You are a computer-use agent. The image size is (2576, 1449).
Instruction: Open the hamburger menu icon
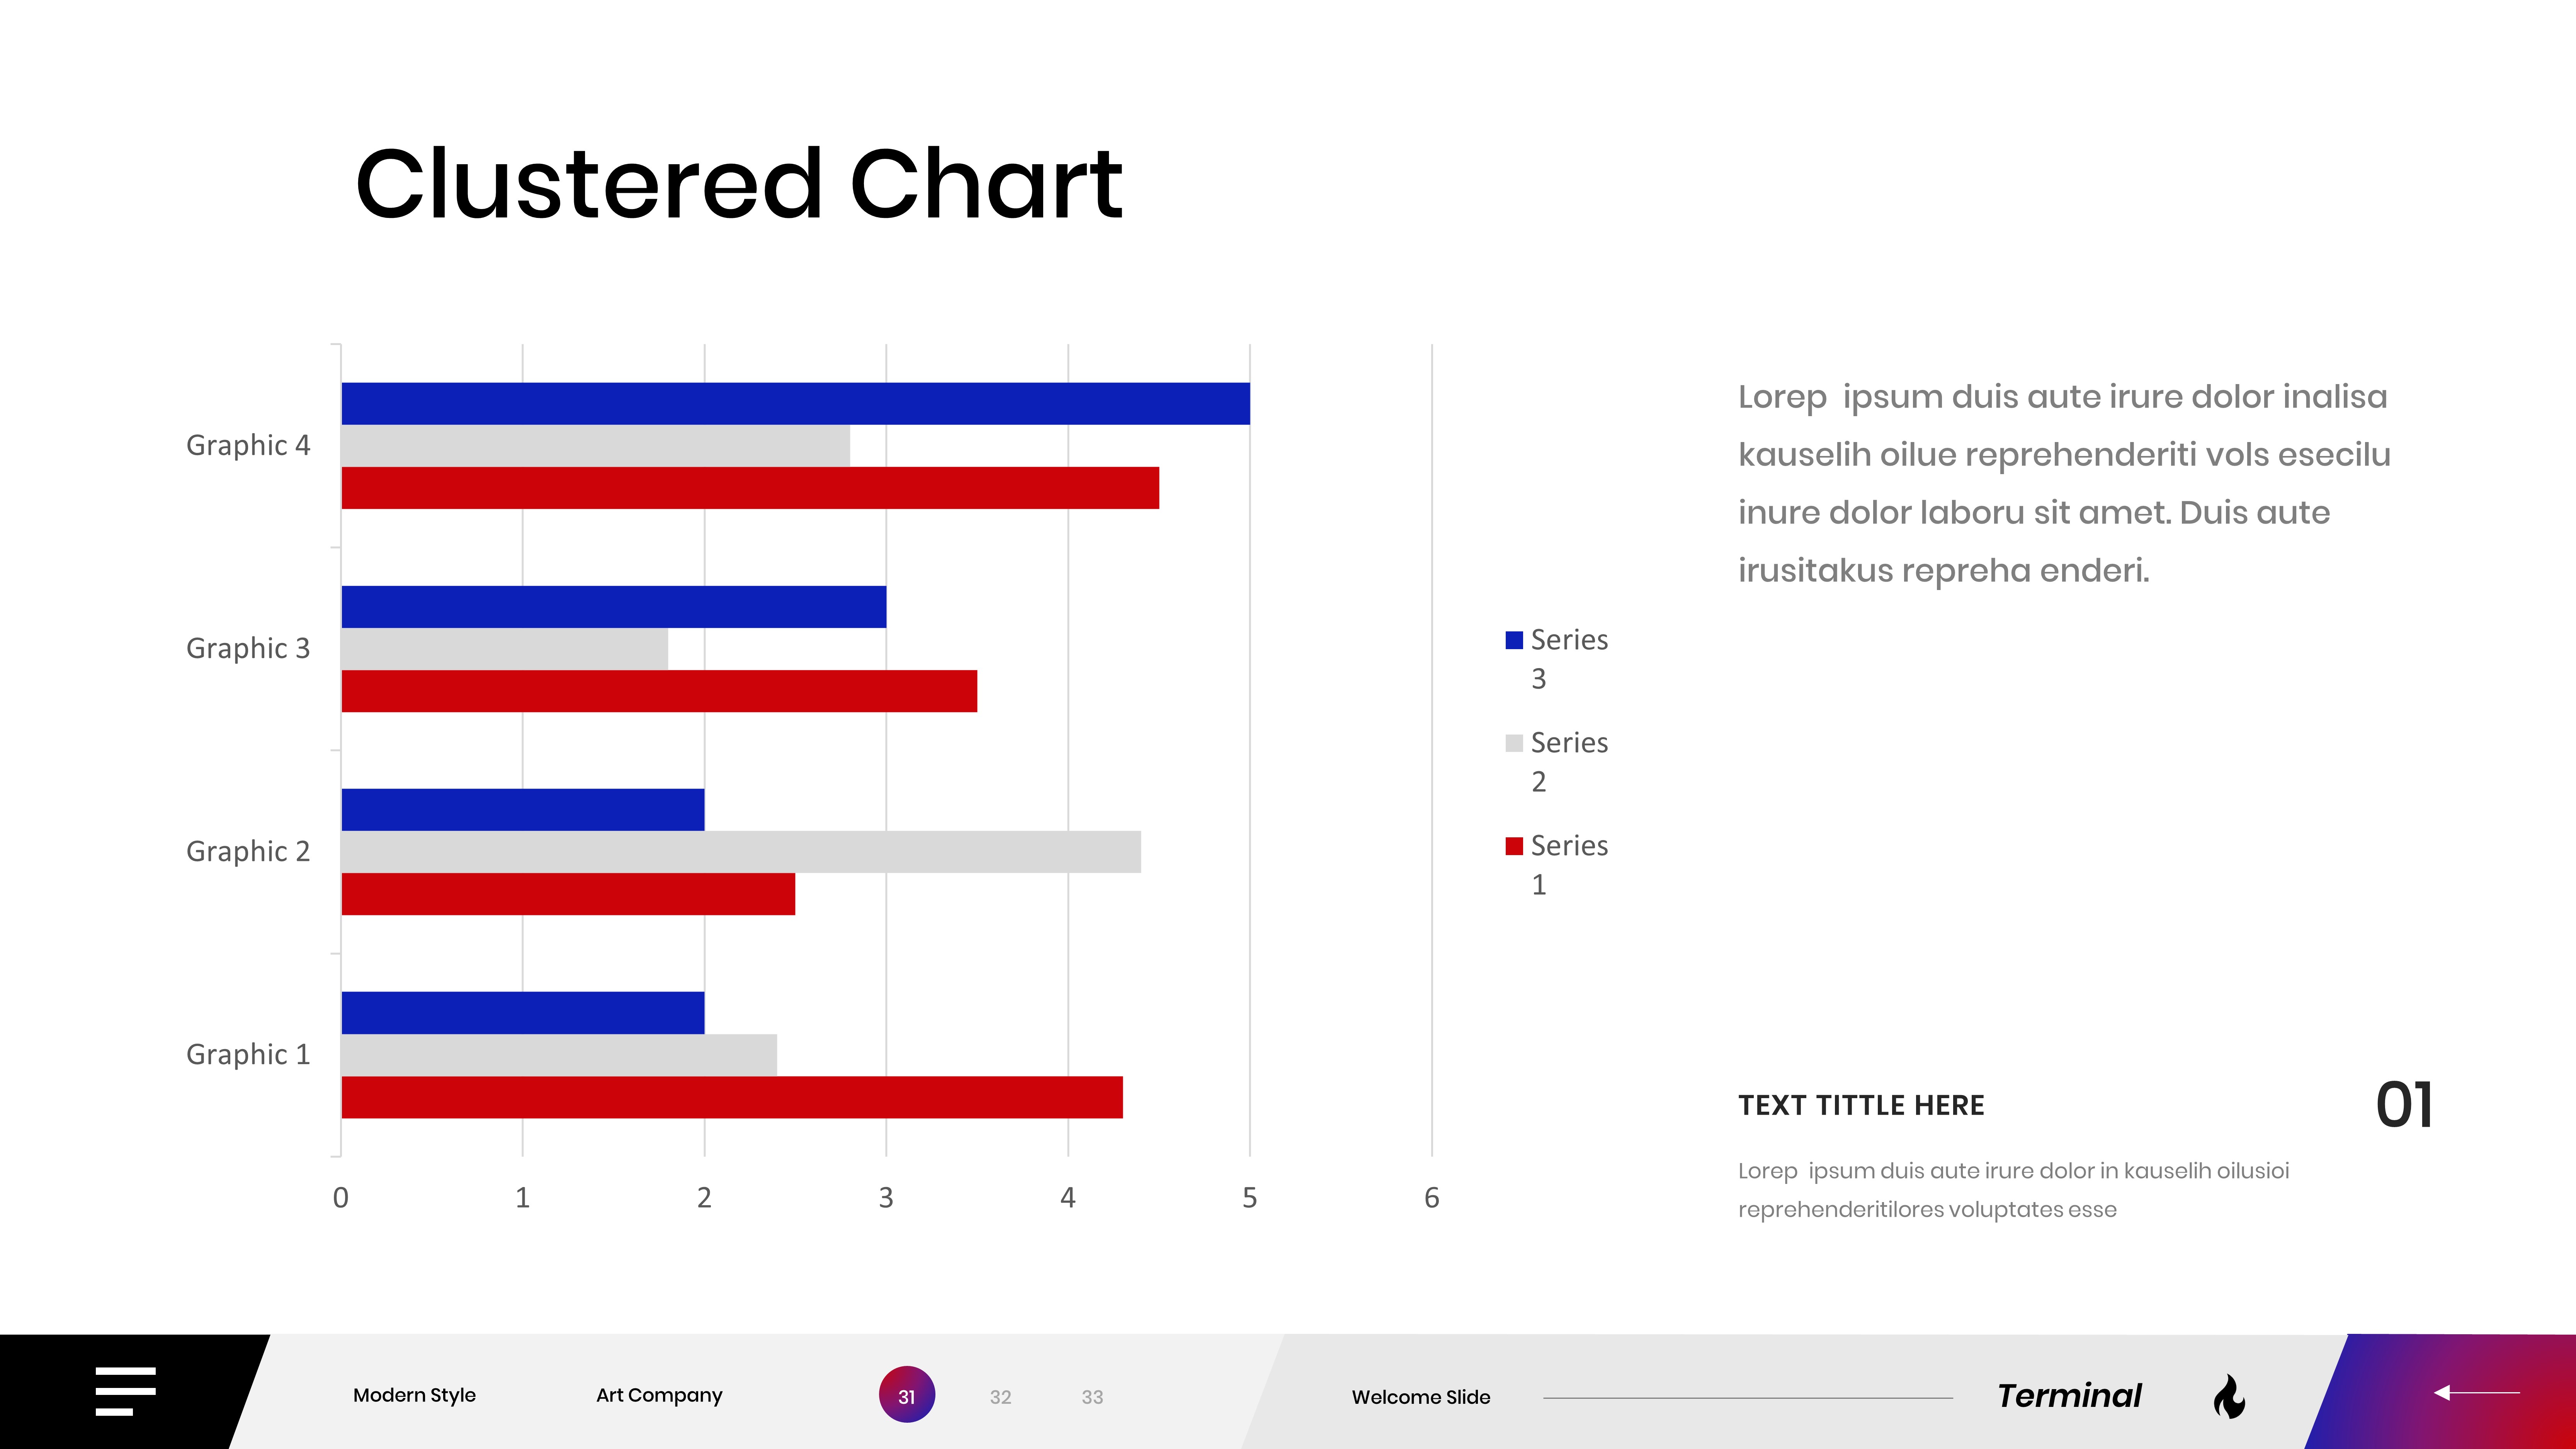125,1391
